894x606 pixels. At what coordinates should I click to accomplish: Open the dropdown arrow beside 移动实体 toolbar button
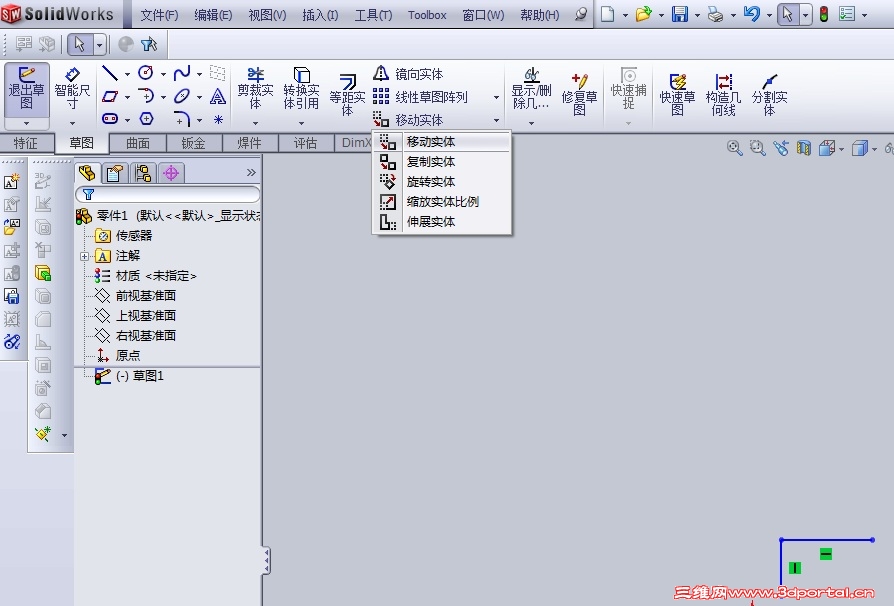tap(496, 120)
